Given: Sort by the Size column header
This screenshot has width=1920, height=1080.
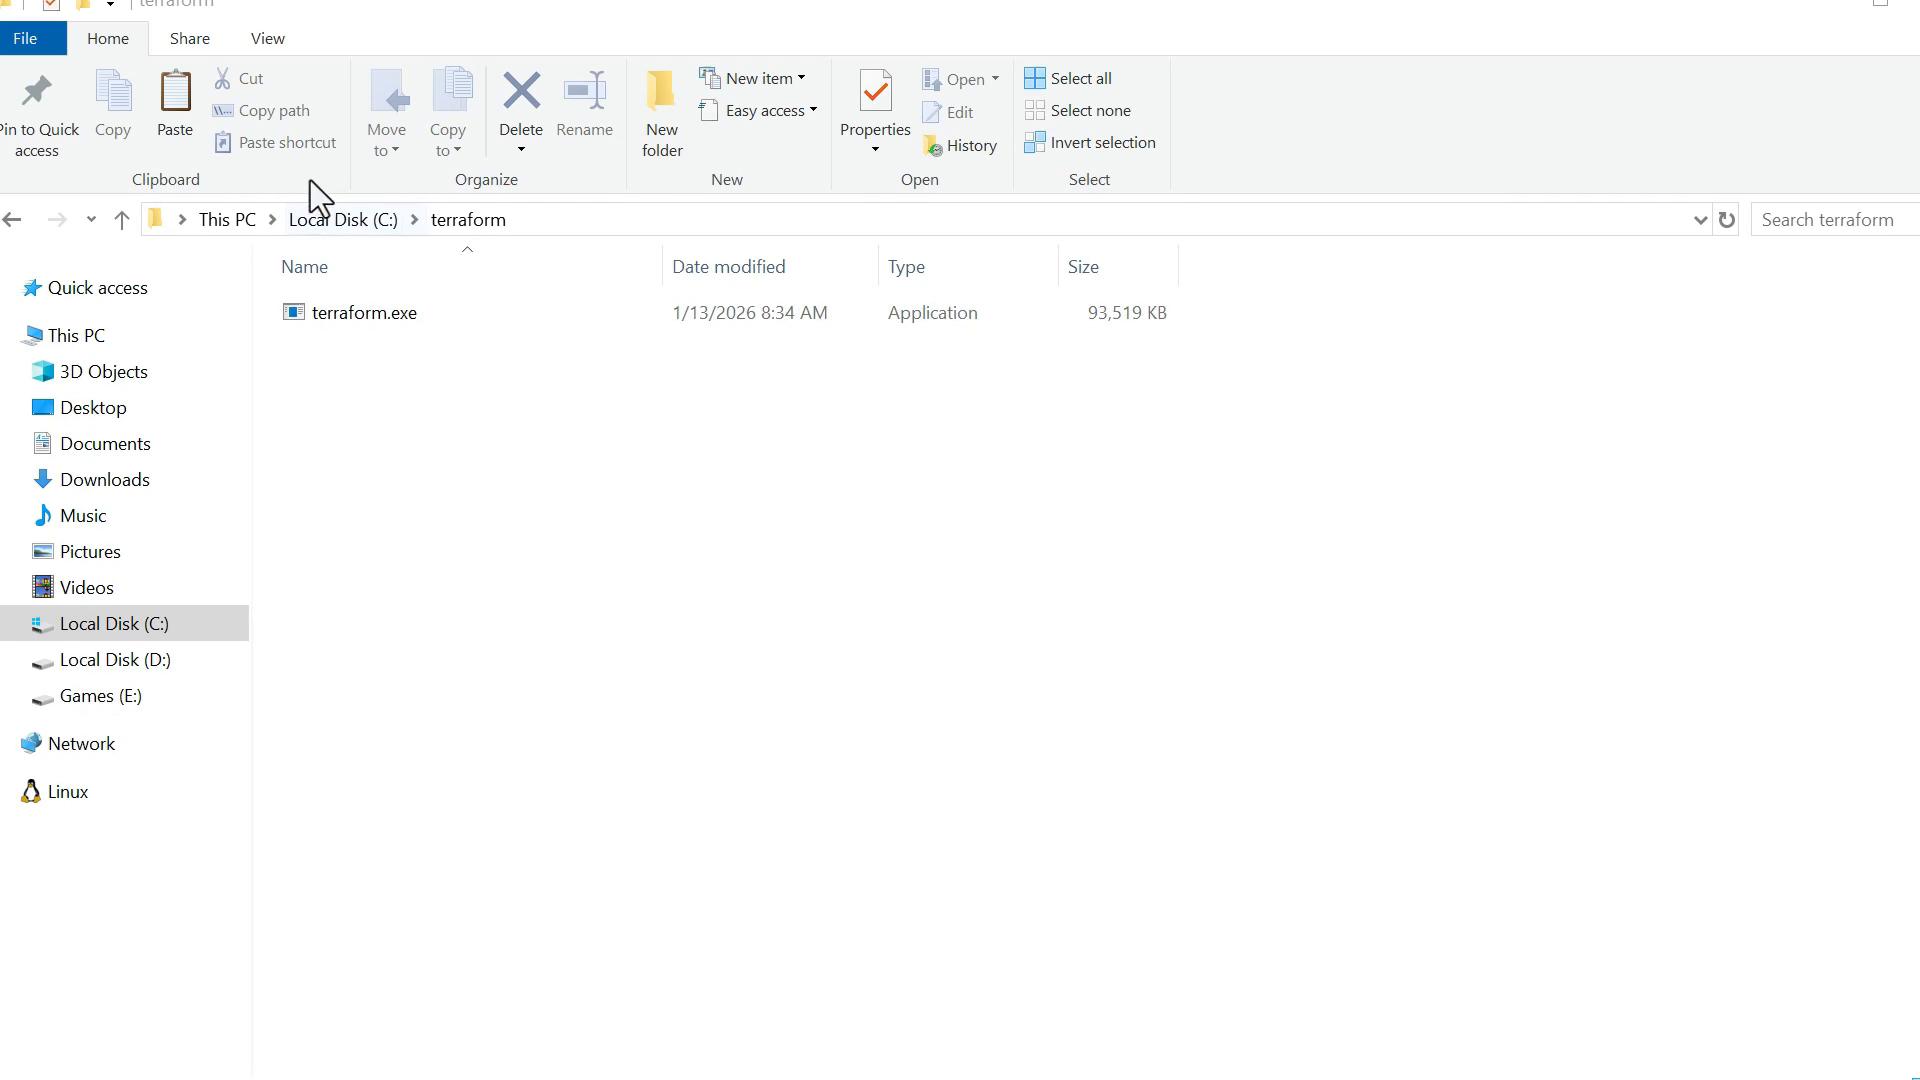Looking at the screenshot, I should coord(1083,267).
